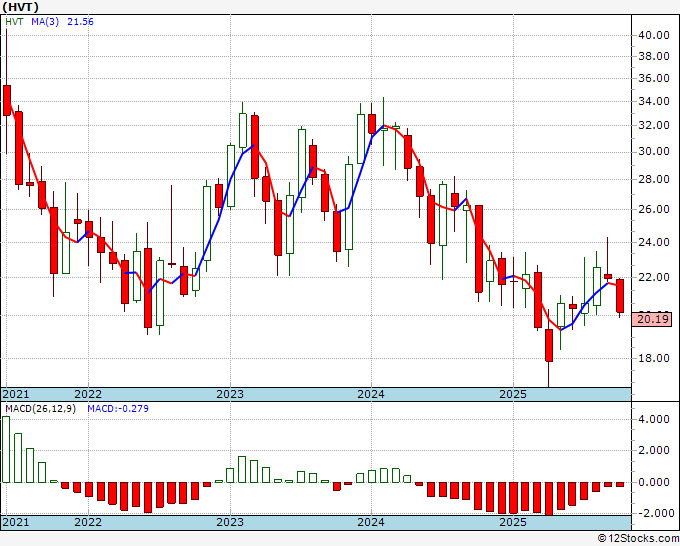The height and width of the screenshot is (546, 680).
Task: Click 2023 on the MACD timeline
Action: [x=230, y=522]
